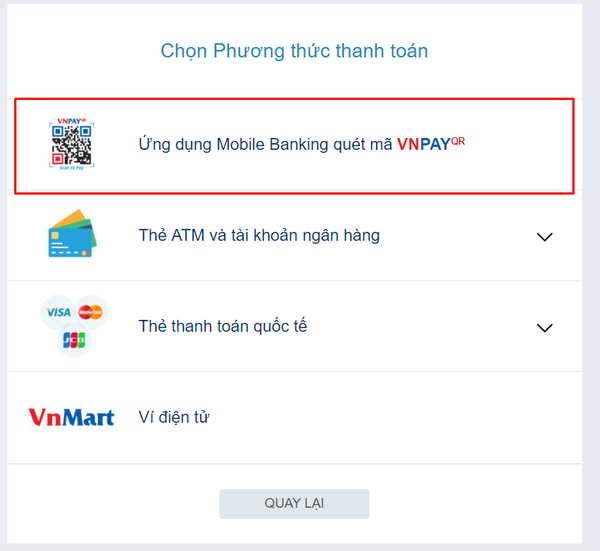The height and width of the screenshot is (551, 600).
Task: Select Mobile Banking VNPAY QR payment option
Action: tap(294, 146)
